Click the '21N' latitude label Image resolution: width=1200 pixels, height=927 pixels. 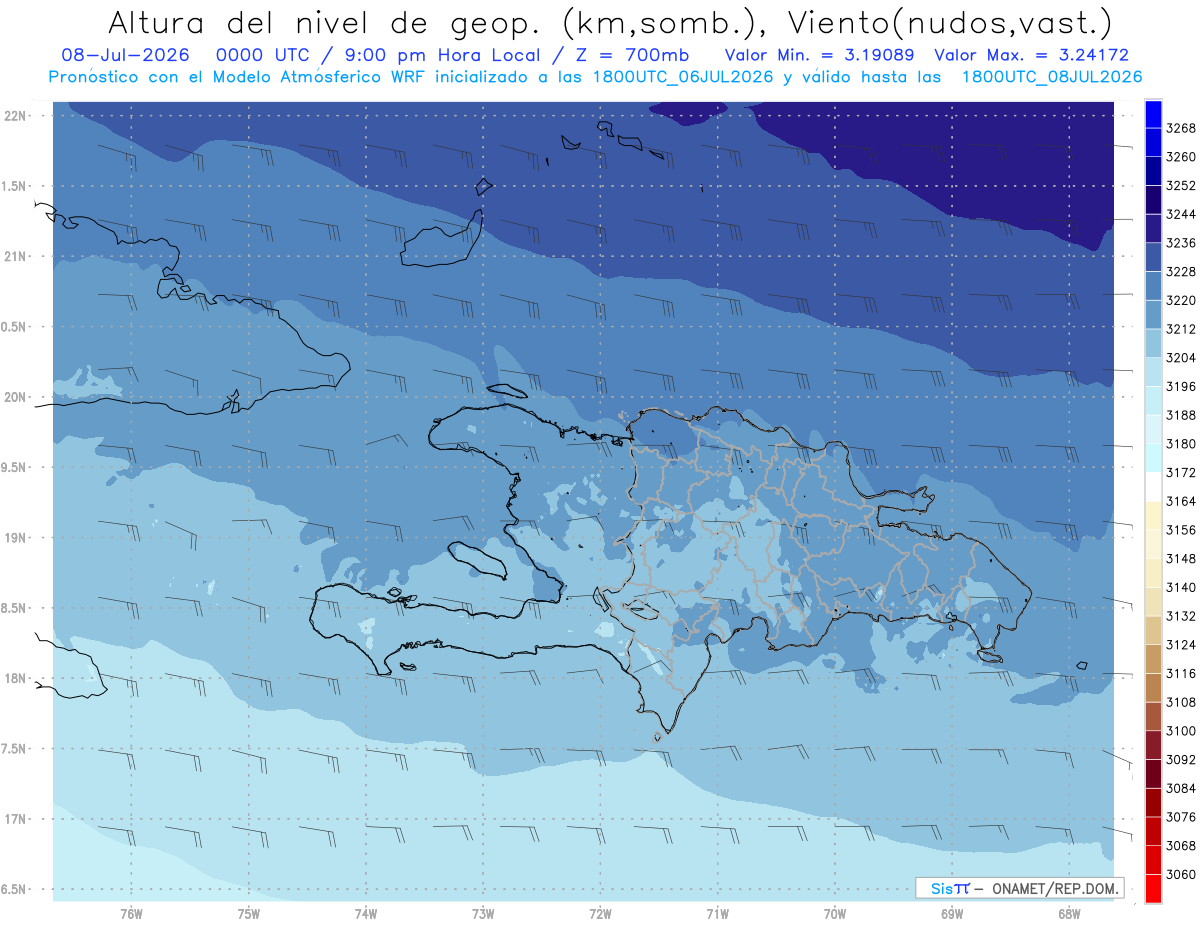[x=16, y=256]
